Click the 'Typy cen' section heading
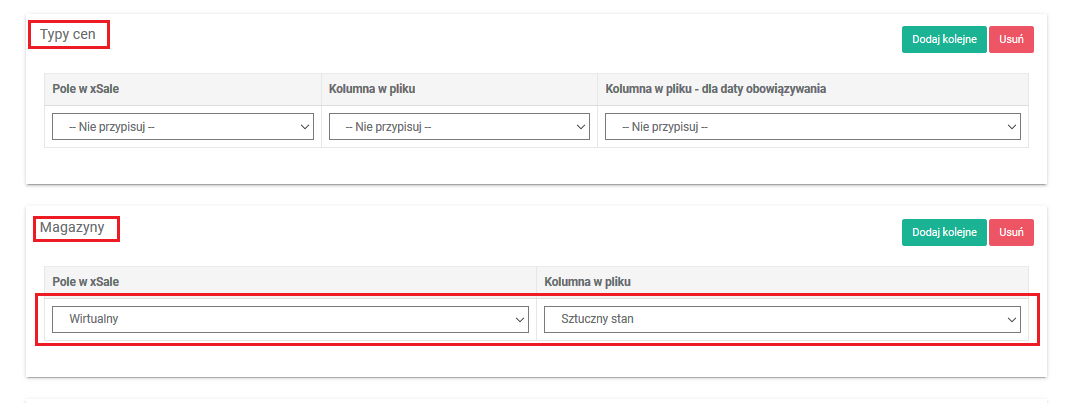 [69, 35]
